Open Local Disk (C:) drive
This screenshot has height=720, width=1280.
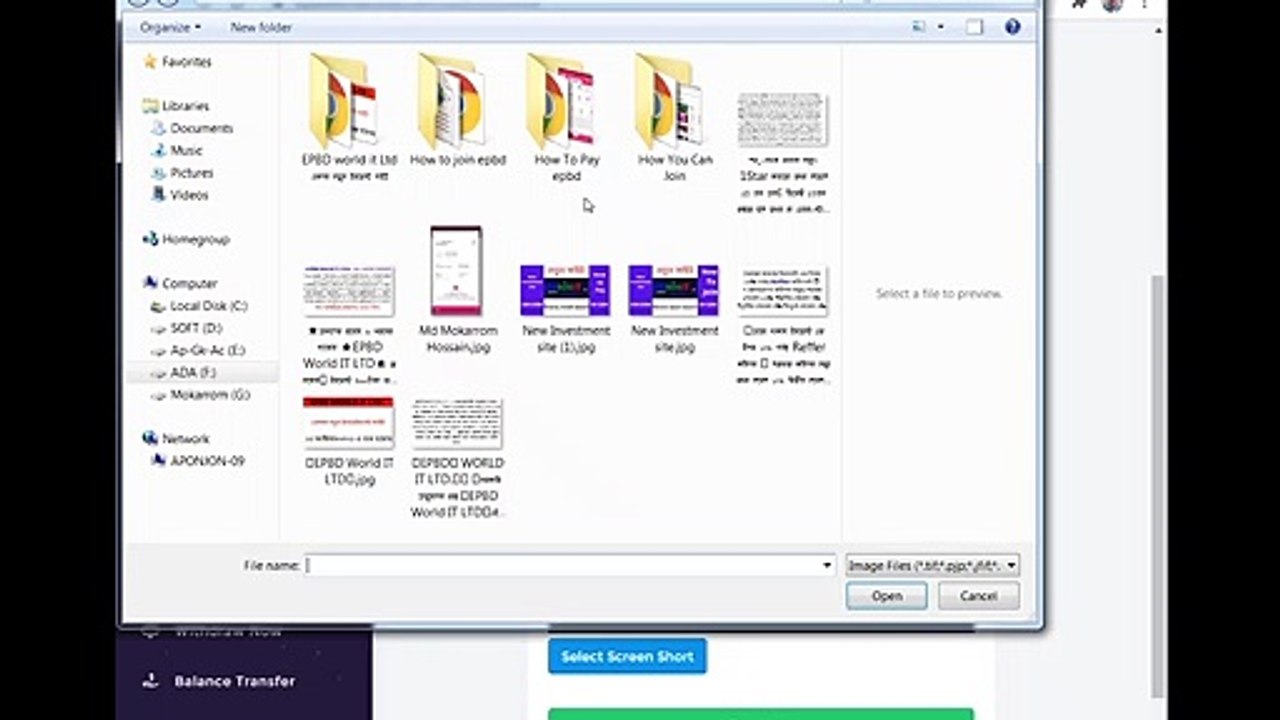pos(198,306)
